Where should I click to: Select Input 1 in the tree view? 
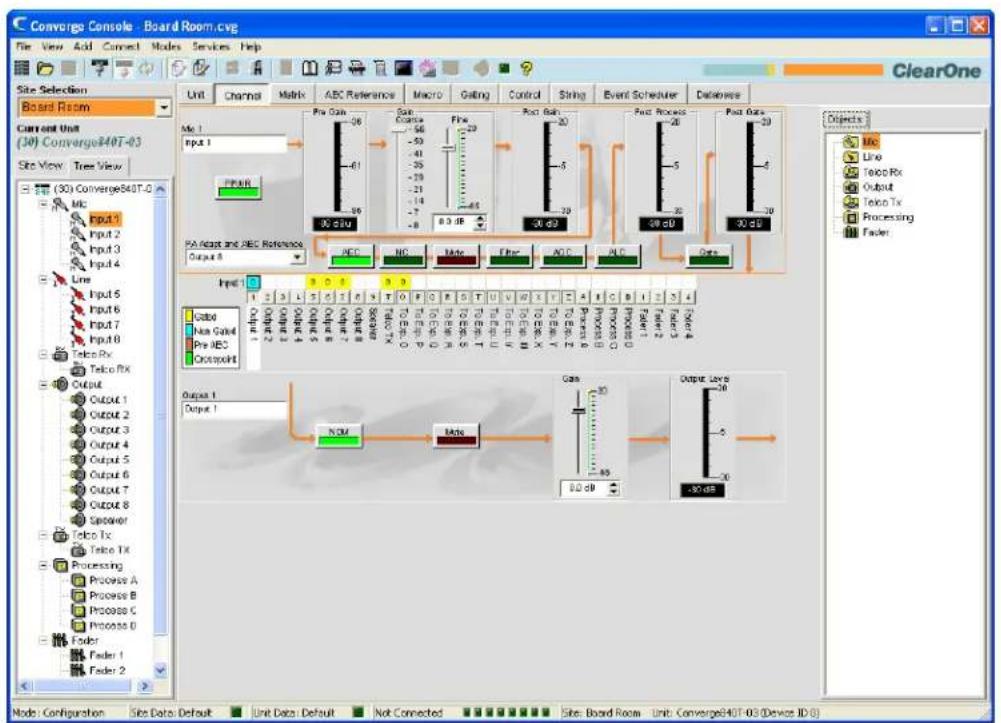click(x=104, y=219)
